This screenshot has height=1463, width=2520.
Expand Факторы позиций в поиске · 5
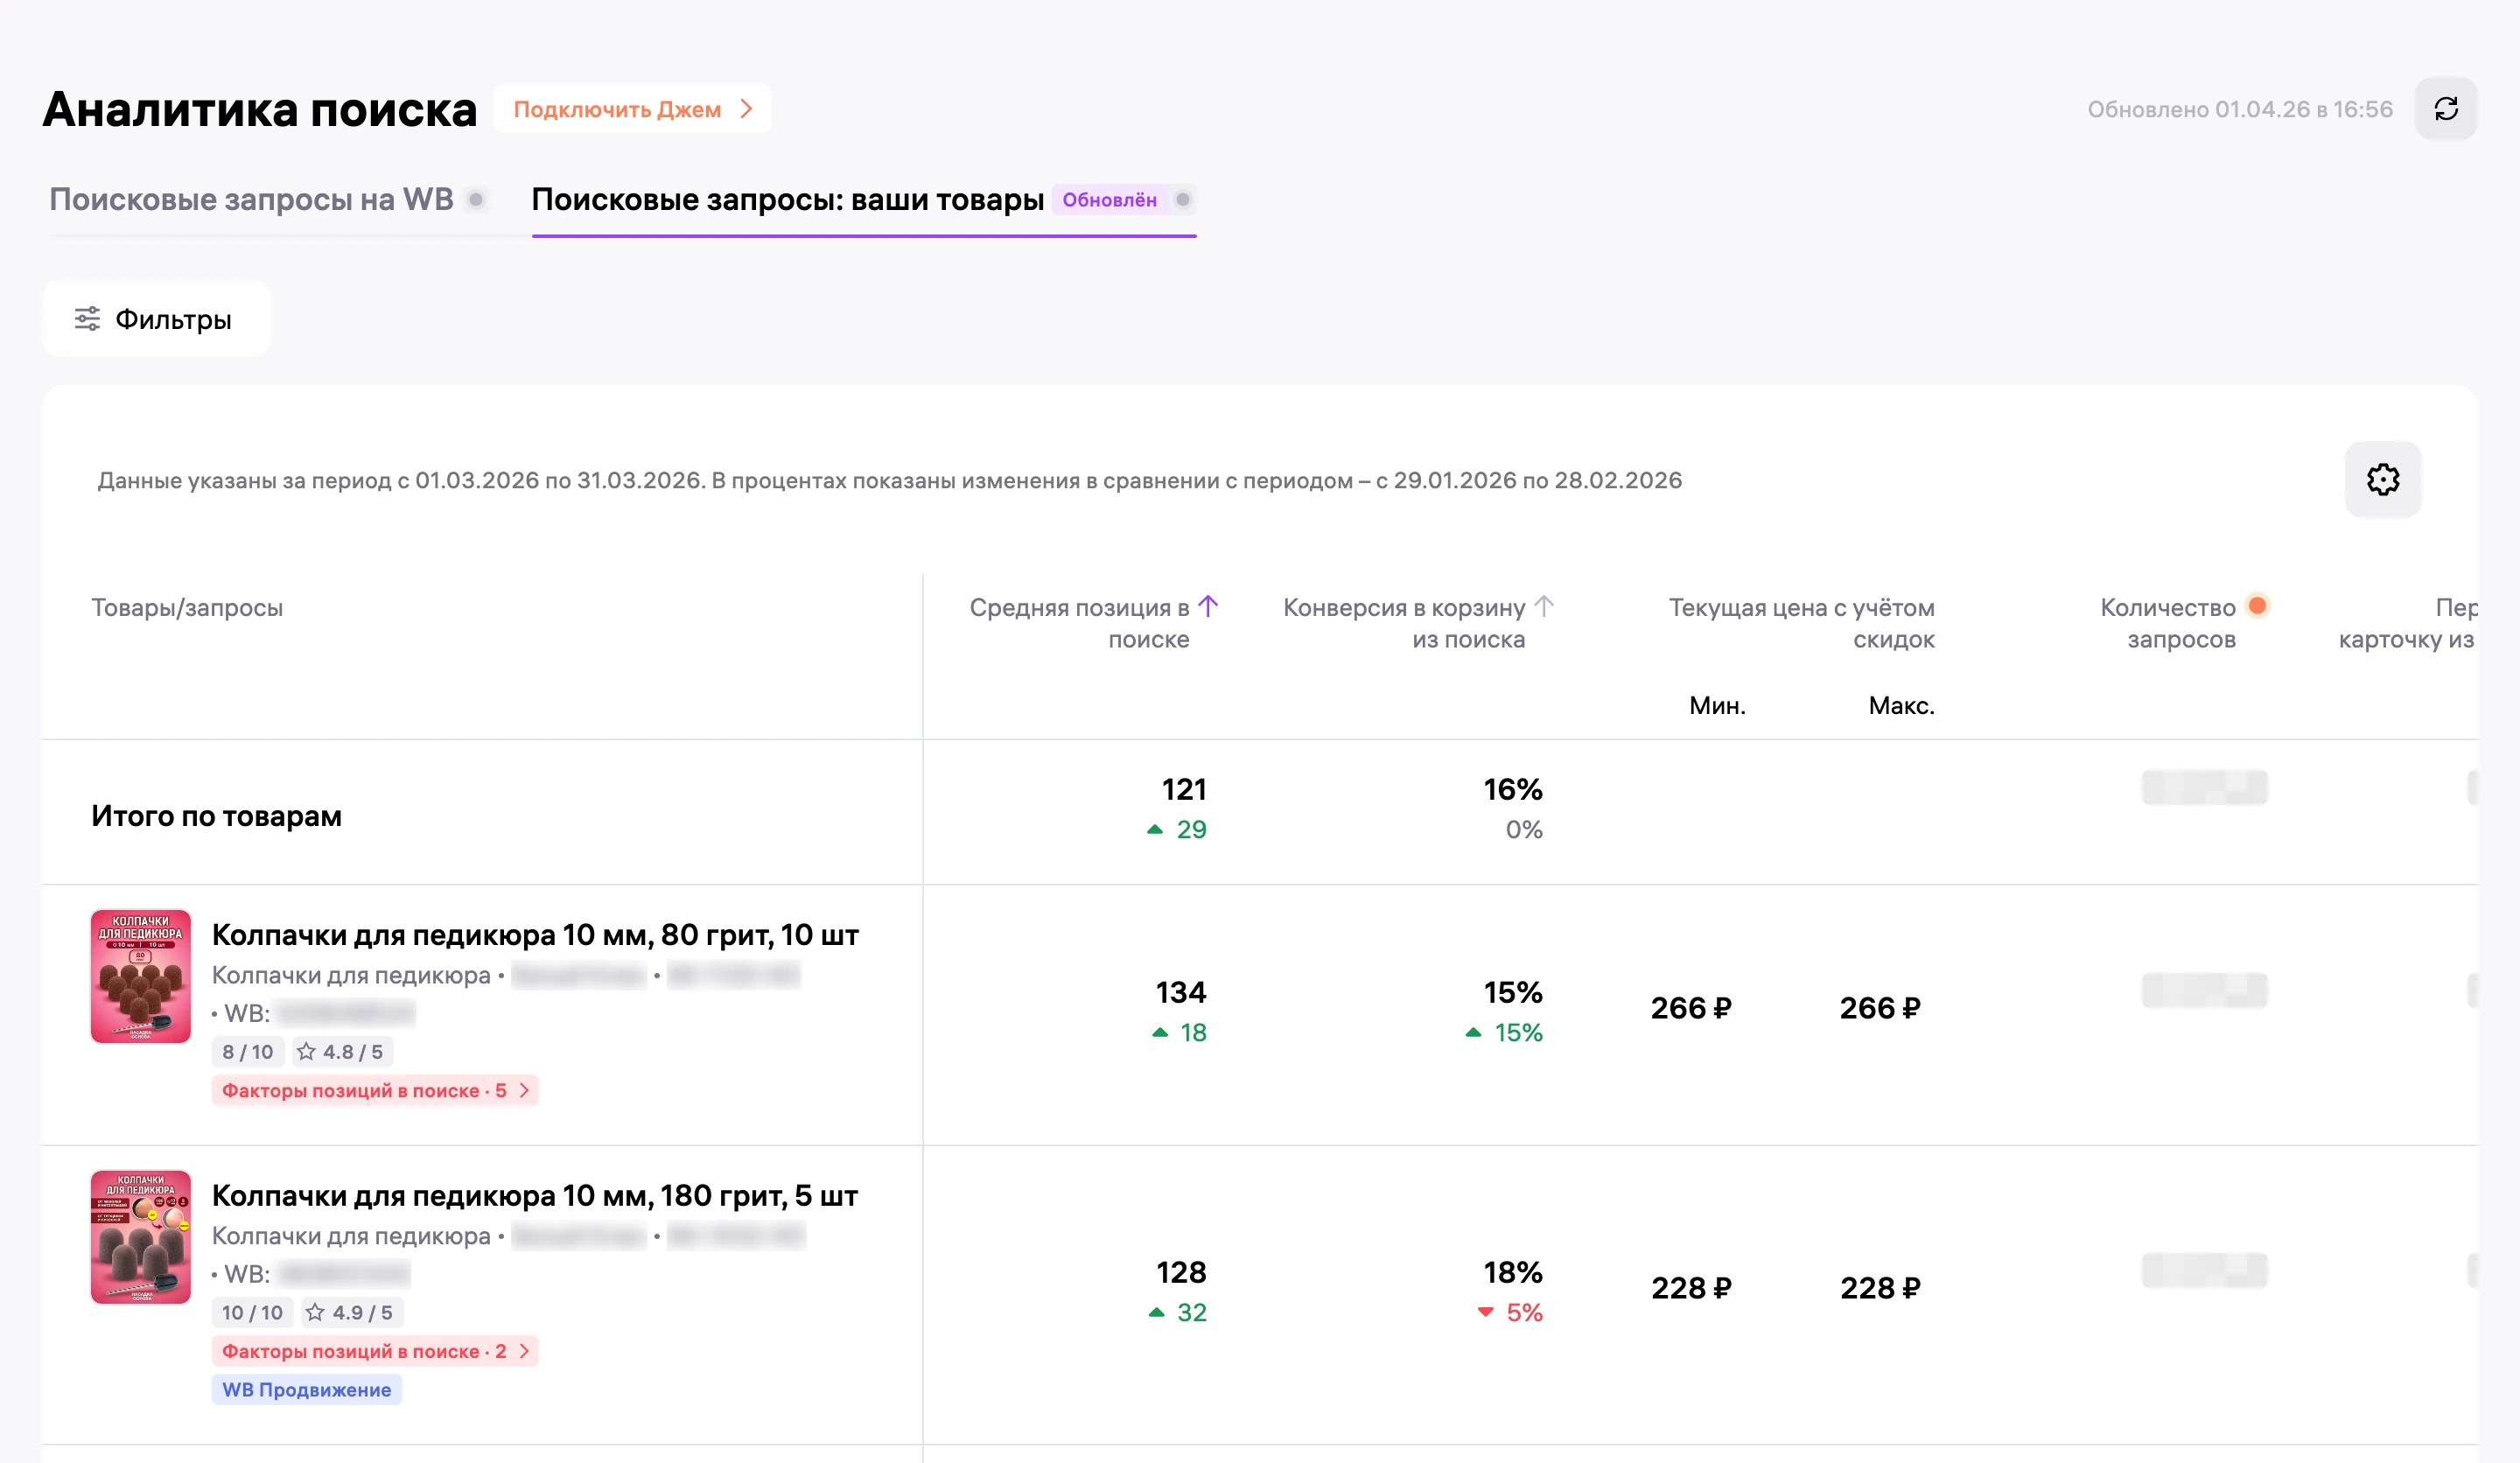(x=375, y=1091)
